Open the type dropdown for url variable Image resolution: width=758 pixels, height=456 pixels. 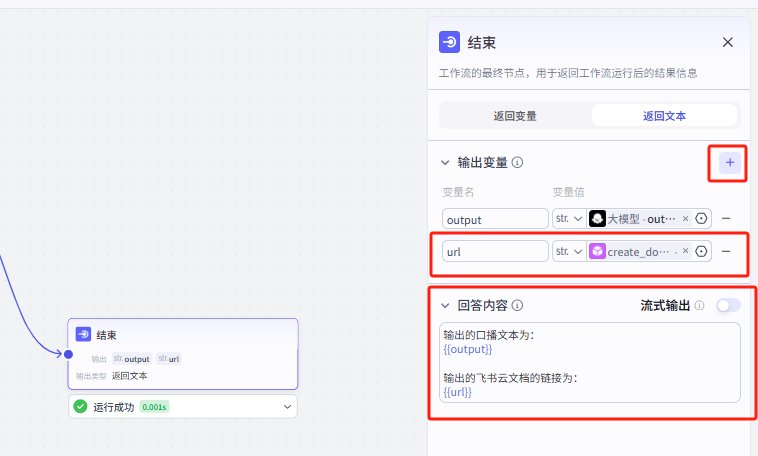pyautogui.click(x=568, y=251)
